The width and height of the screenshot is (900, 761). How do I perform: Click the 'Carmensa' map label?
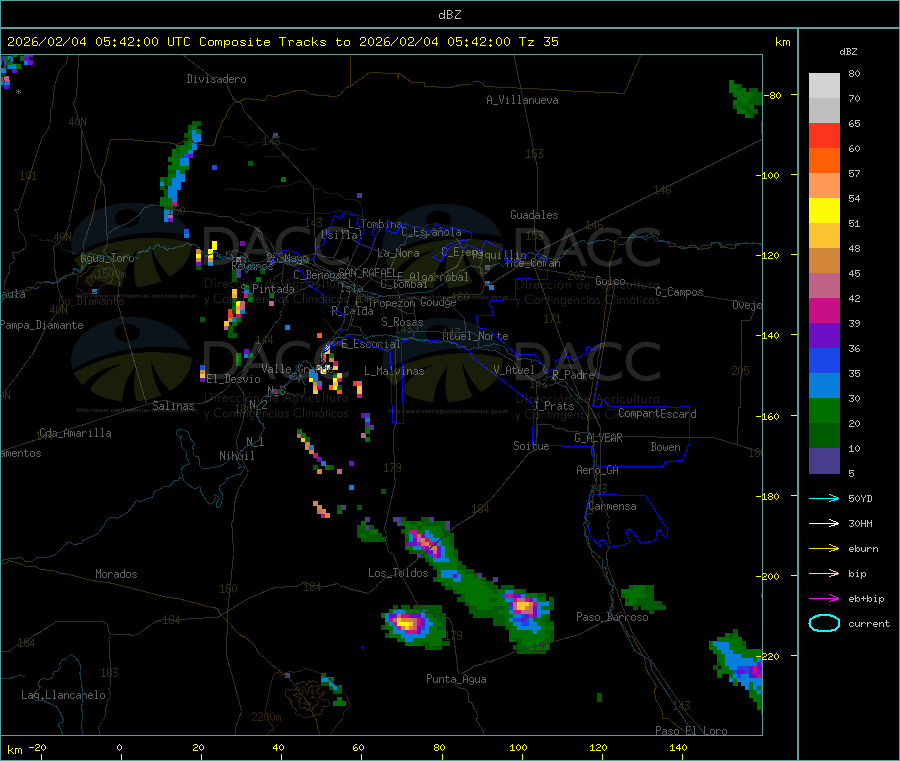point(612,506)
